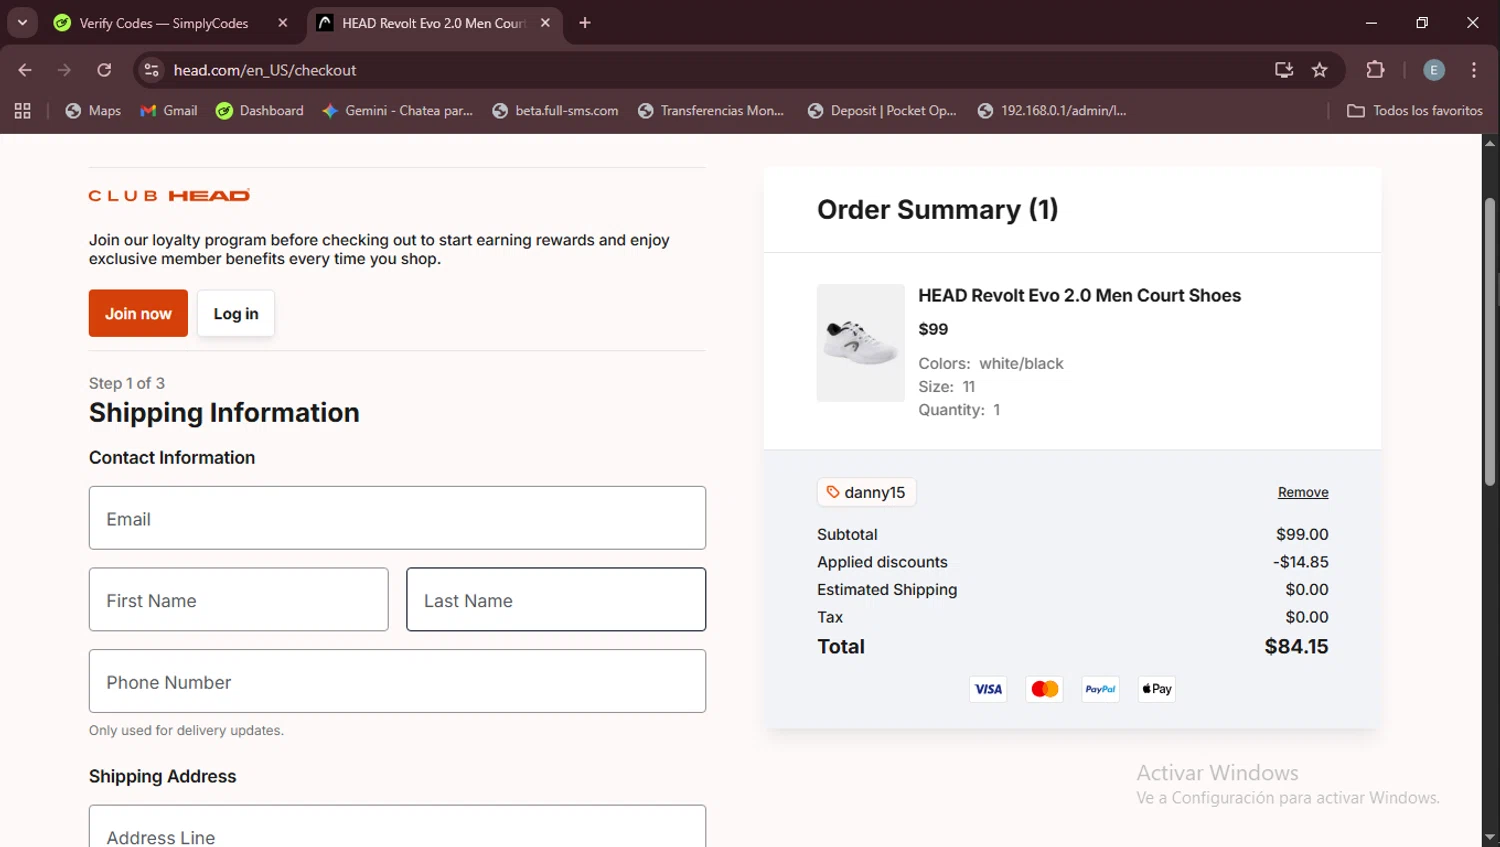Open the Extensions puzzle icon
This screenshot has height=847, width=1500.
1375,70
